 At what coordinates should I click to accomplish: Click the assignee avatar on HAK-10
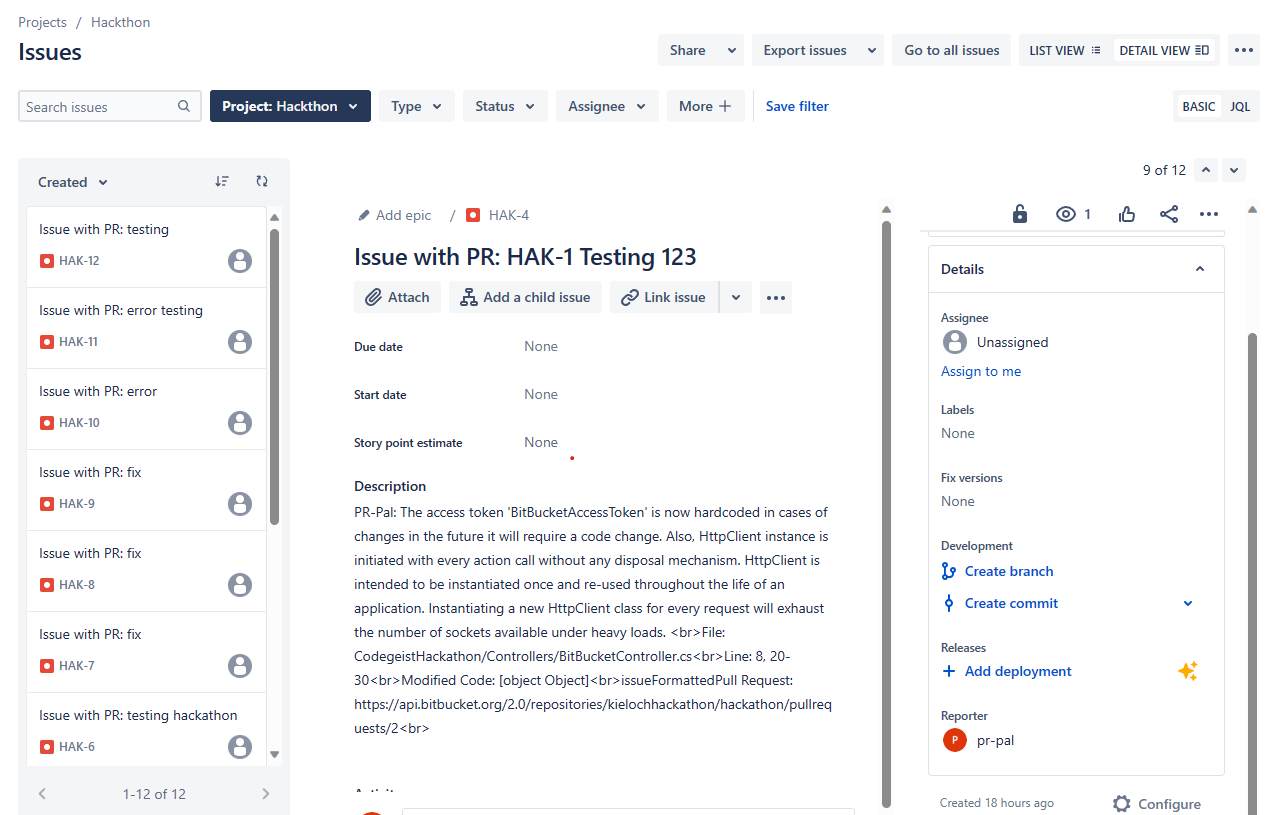(240, 423)
